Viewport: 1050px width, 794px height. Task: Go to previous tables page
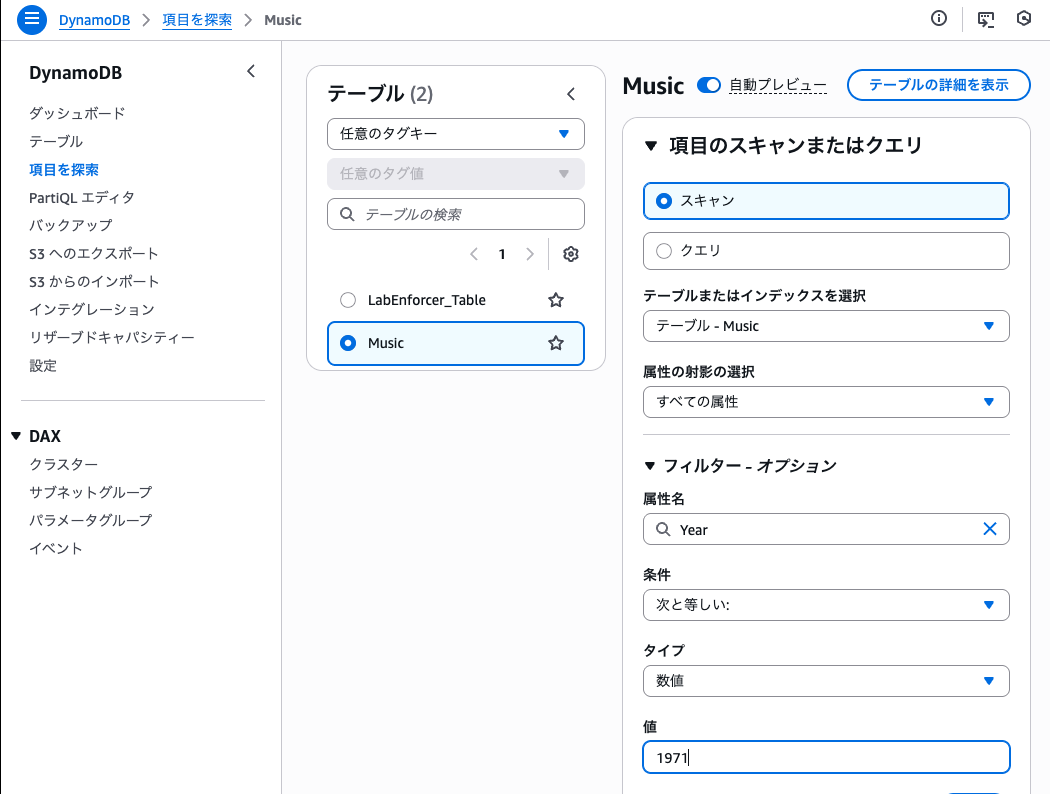[474, 254]
